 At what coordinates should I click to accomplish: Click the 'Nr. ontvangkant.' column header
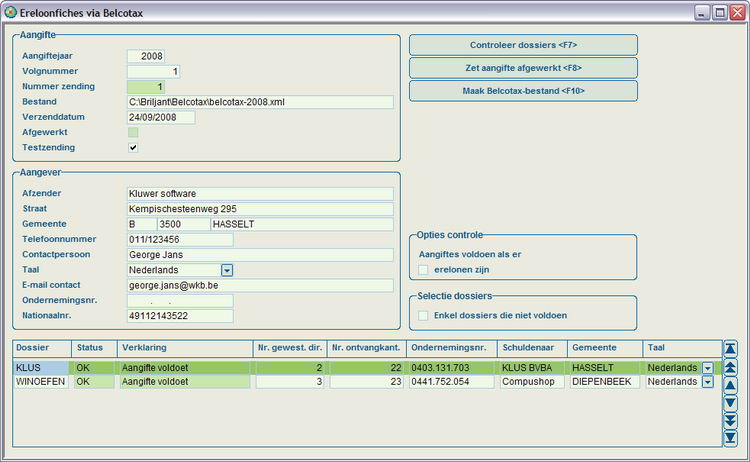coord(366,348)
